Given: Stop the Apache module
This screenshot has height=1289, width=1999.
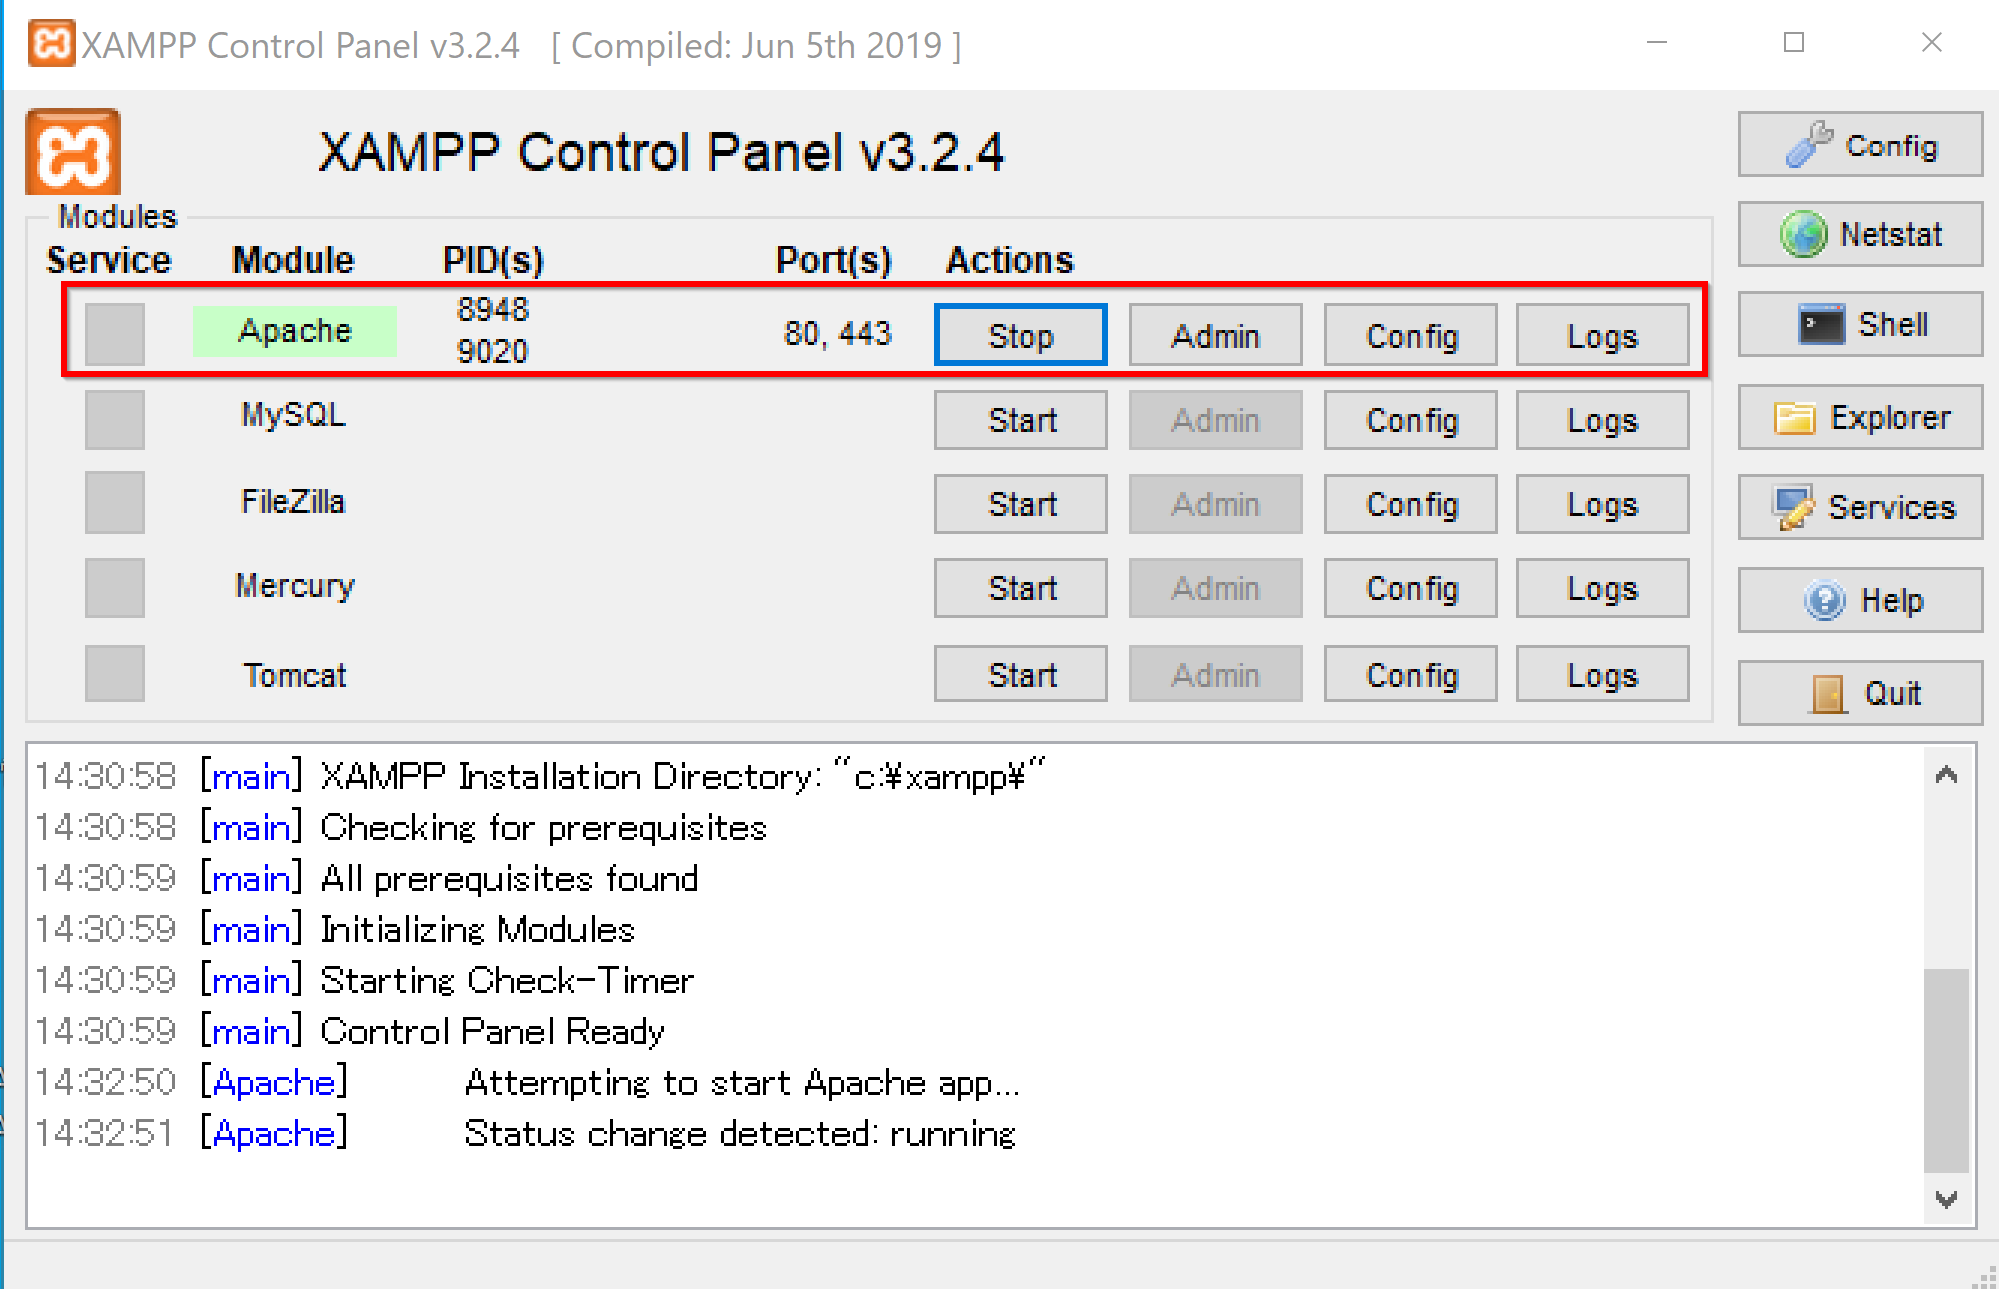Looking at the screenshot, I should (x=1021, y=335).
